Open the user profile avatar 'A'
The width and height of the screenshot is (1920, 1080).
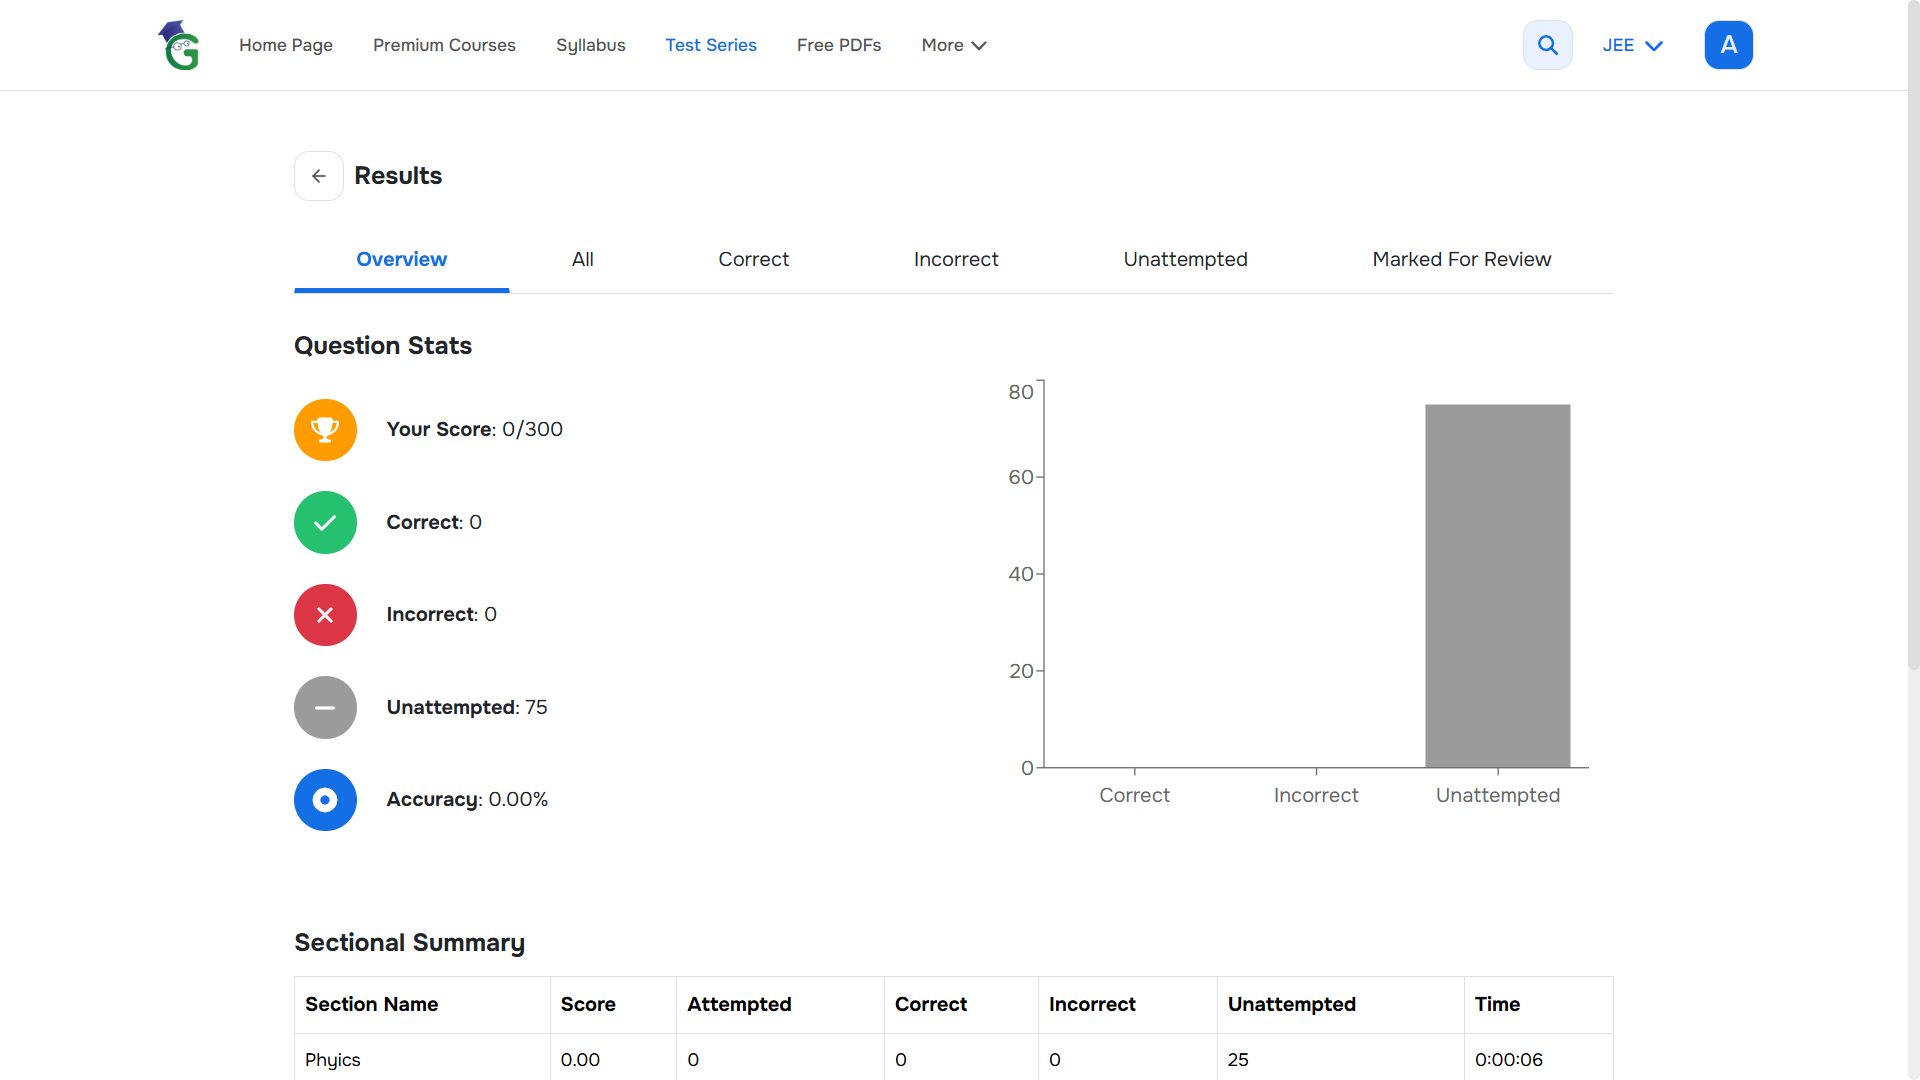click(x=1728, y=45)
